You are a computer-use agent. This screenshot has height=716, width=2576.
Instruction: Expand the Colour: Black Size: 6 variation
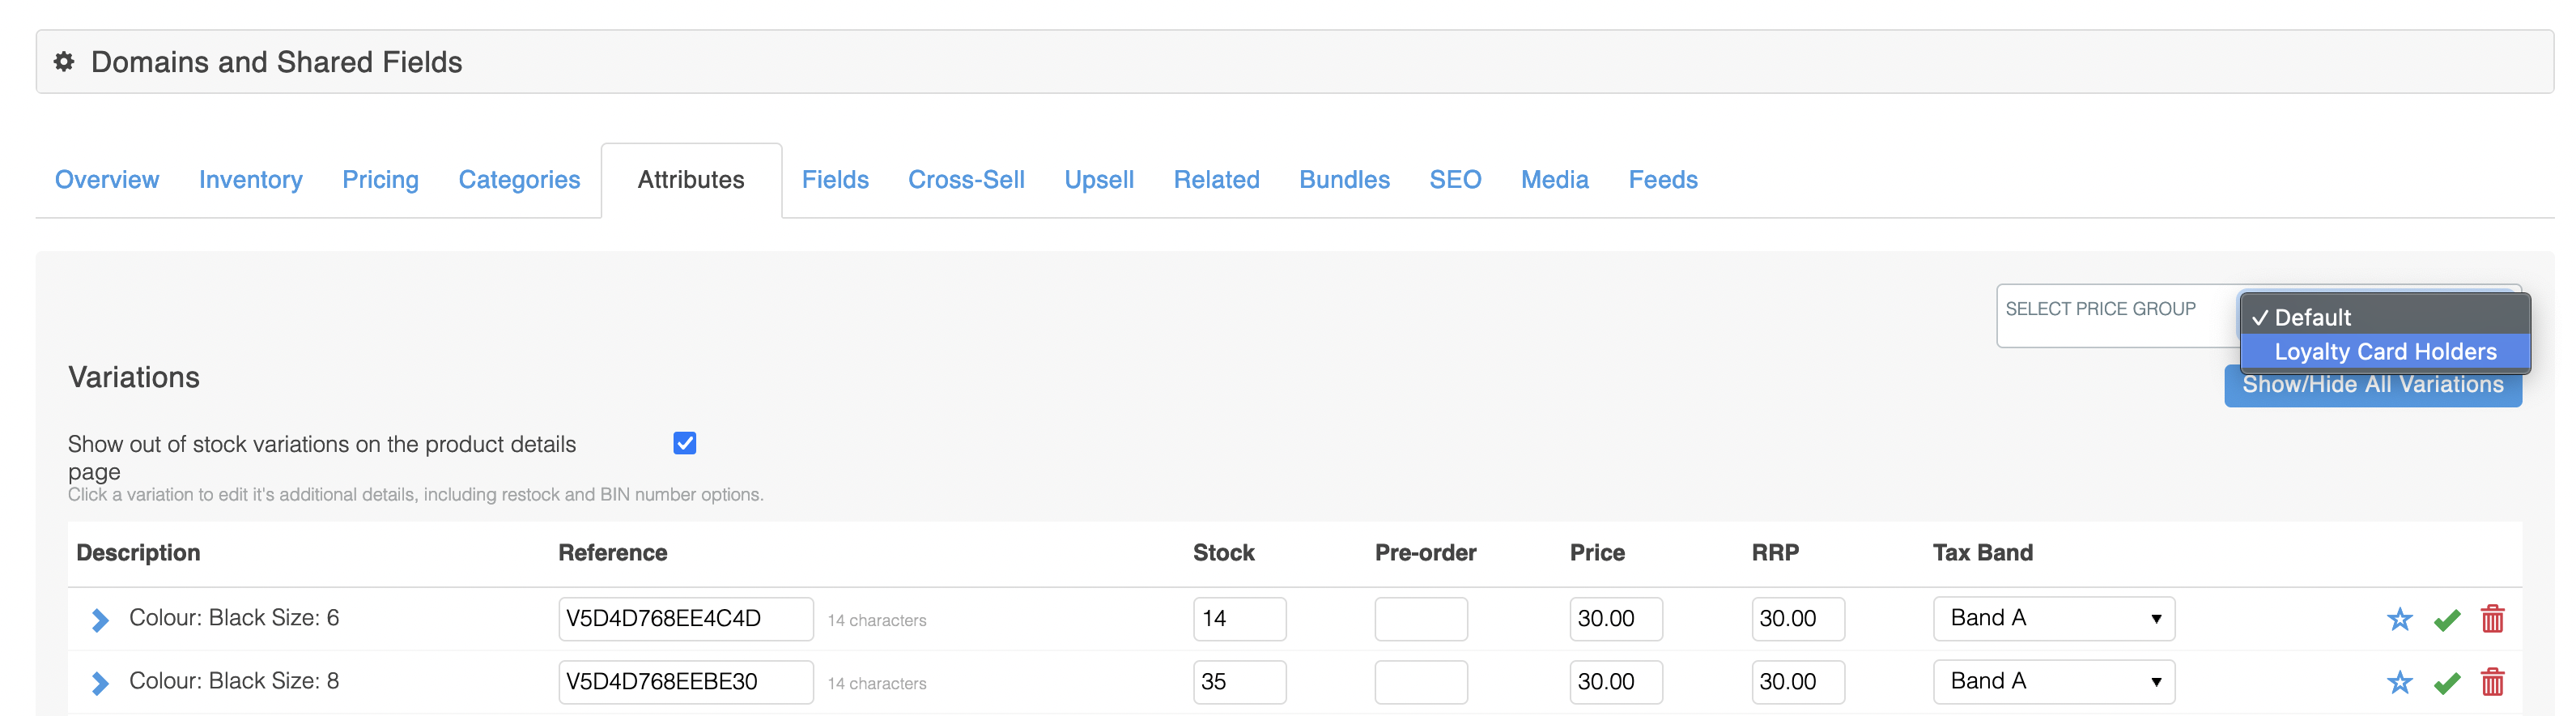point(100,620)
